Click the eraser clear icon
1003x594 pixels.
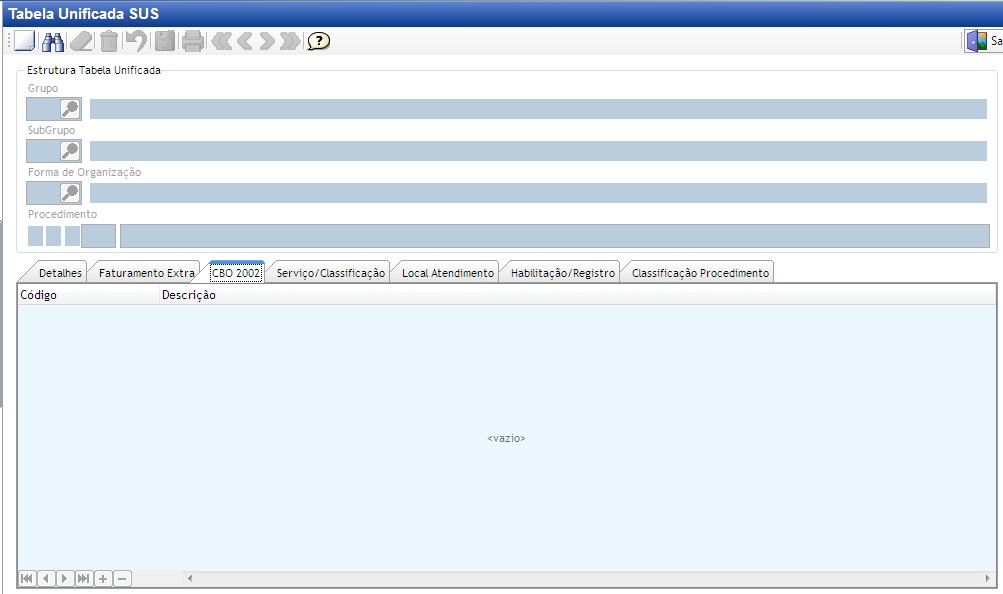coord(81,42)
